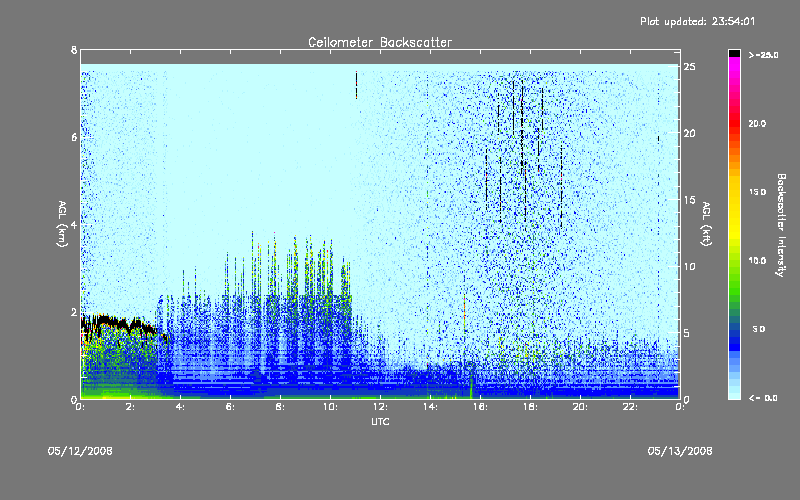Click the '6:' hour label on the UTC axis
The image size is (800, 500).
(x=231, y=407)
